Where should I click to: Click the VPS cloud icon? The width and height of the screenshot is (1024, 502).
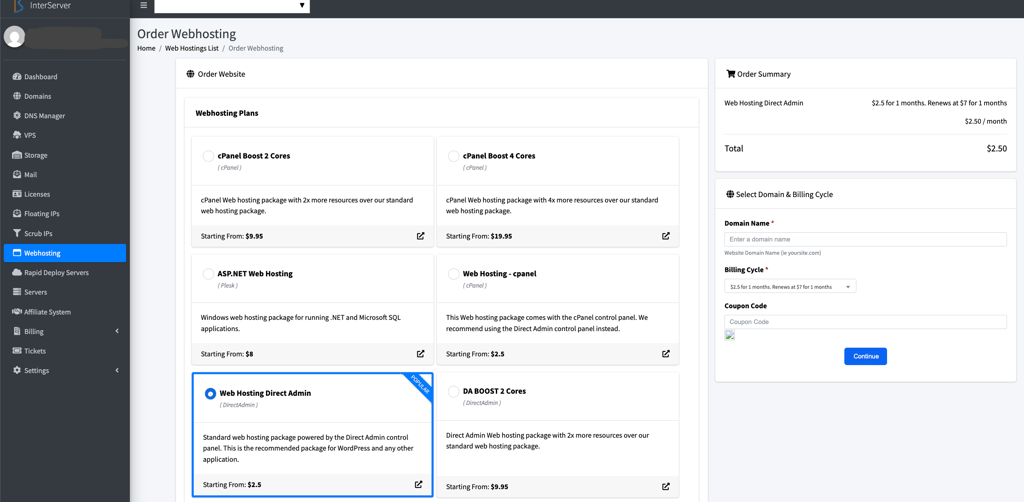point(17,135)
